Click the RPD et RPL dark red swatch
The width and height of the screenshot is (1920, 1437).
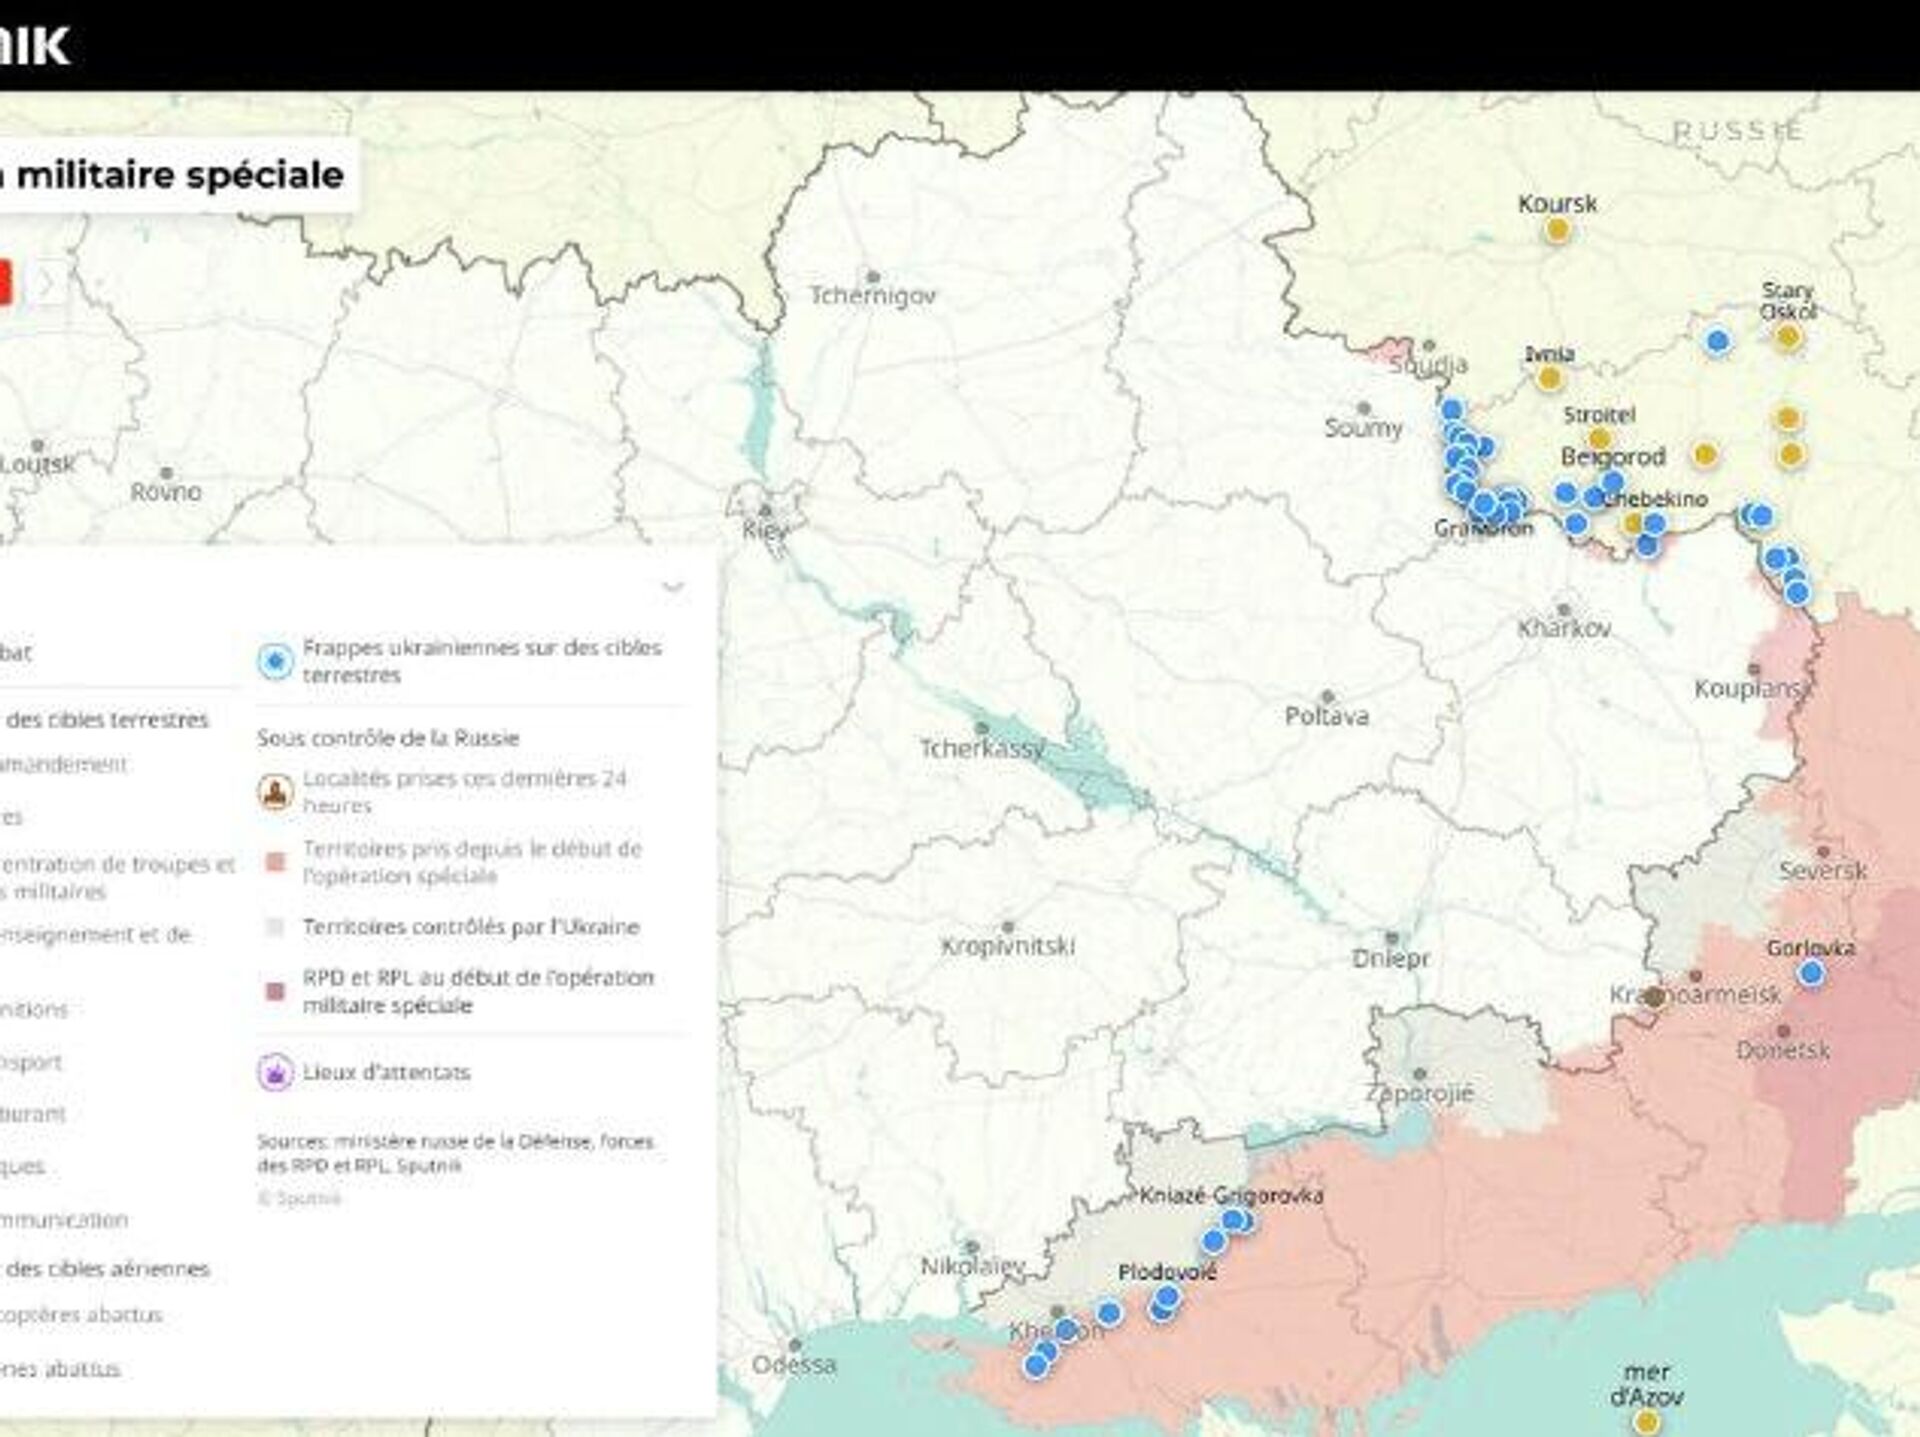click(x=276, y=991)
